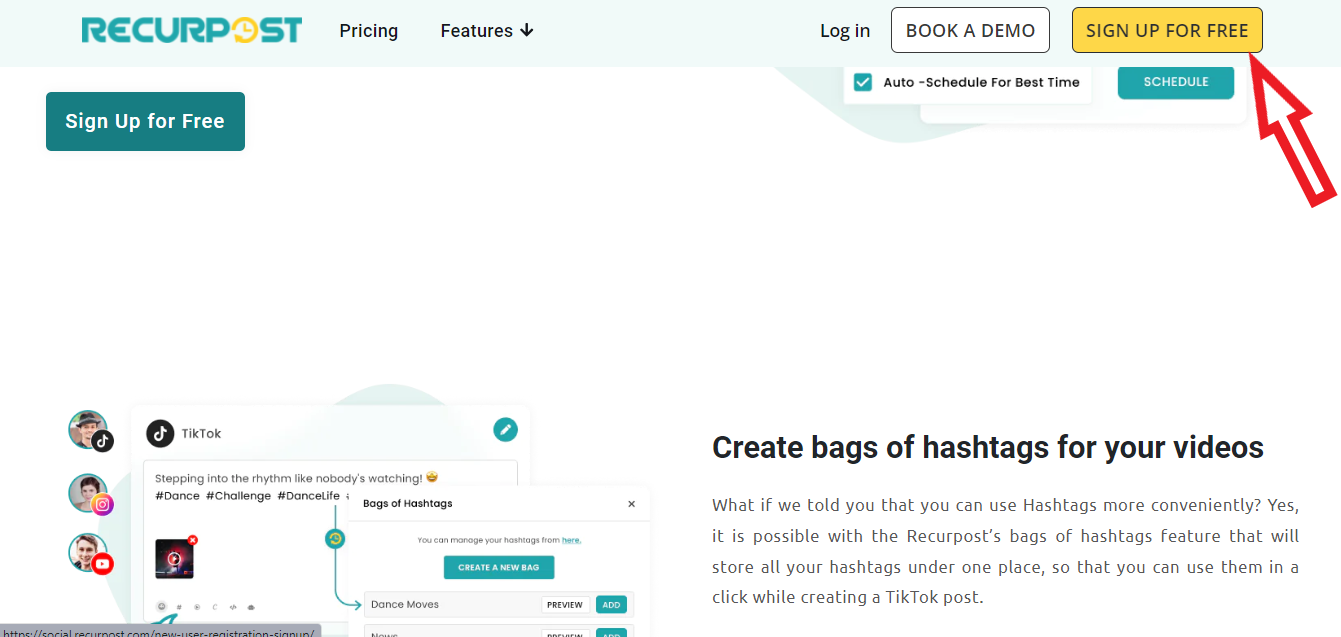Click the cloud icon in post toolbar
The image size is (1341, 637).
click(251, 607)
